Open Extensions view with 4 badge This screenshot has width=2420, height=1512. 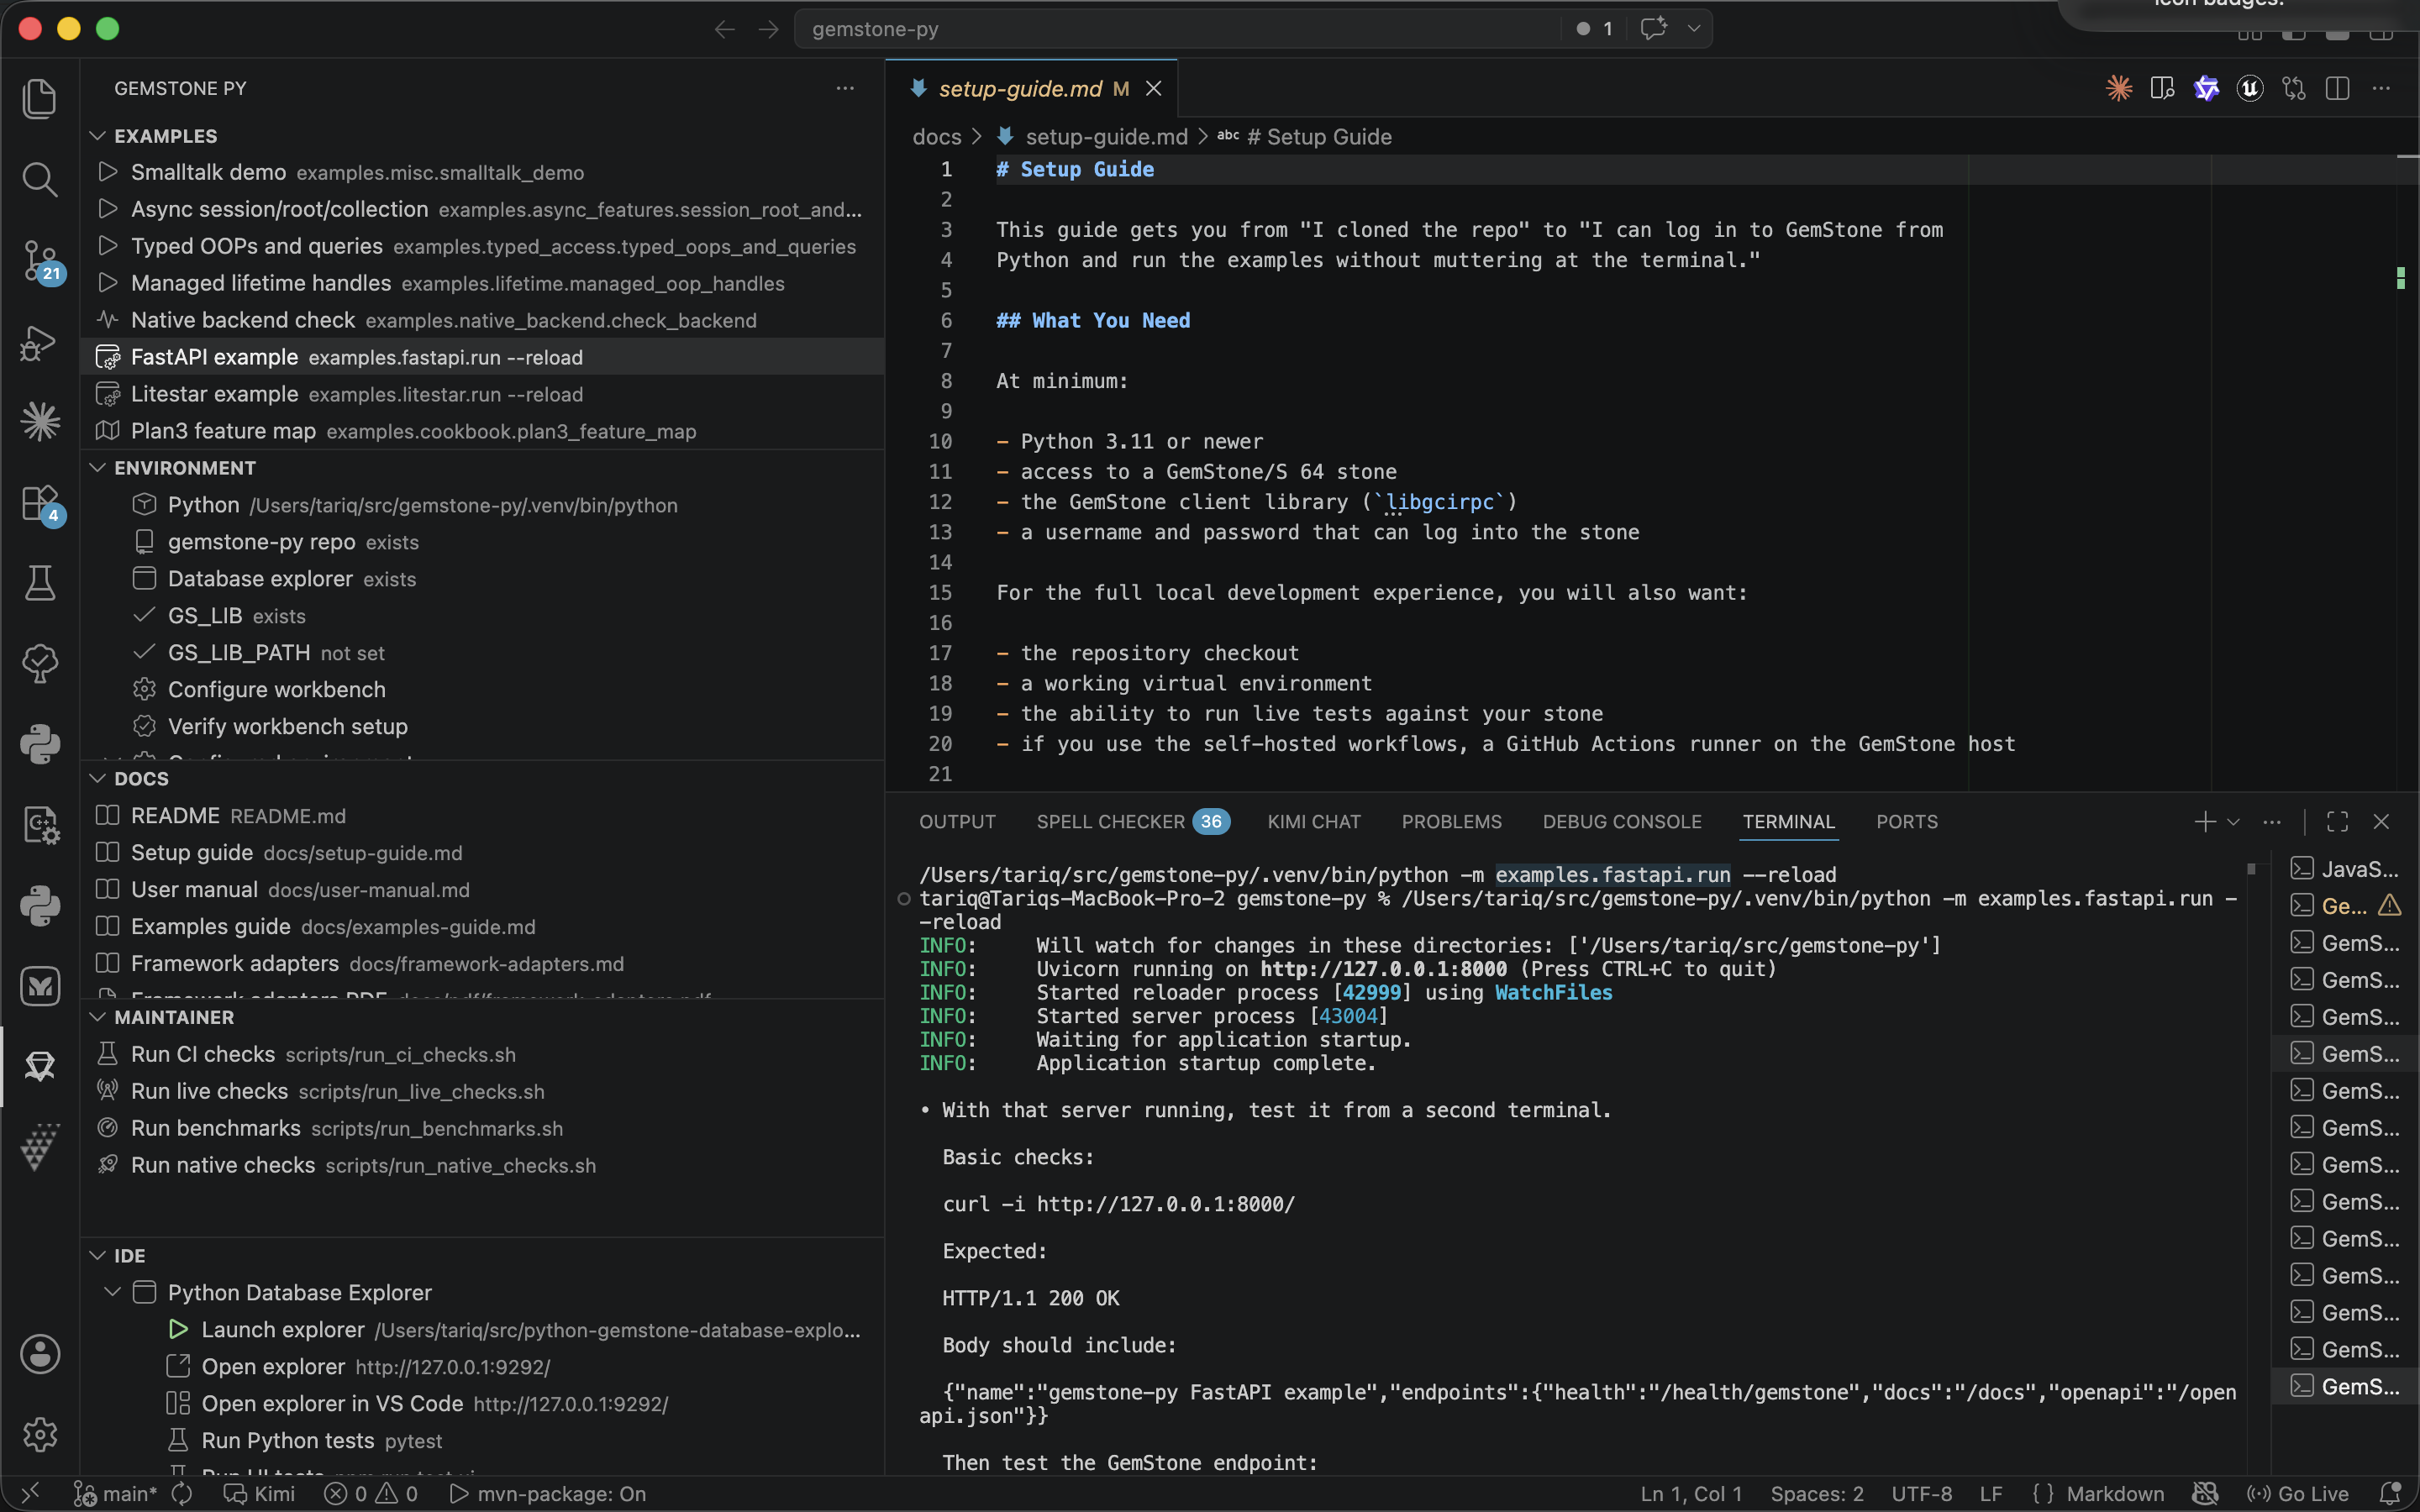pos(40,503)
